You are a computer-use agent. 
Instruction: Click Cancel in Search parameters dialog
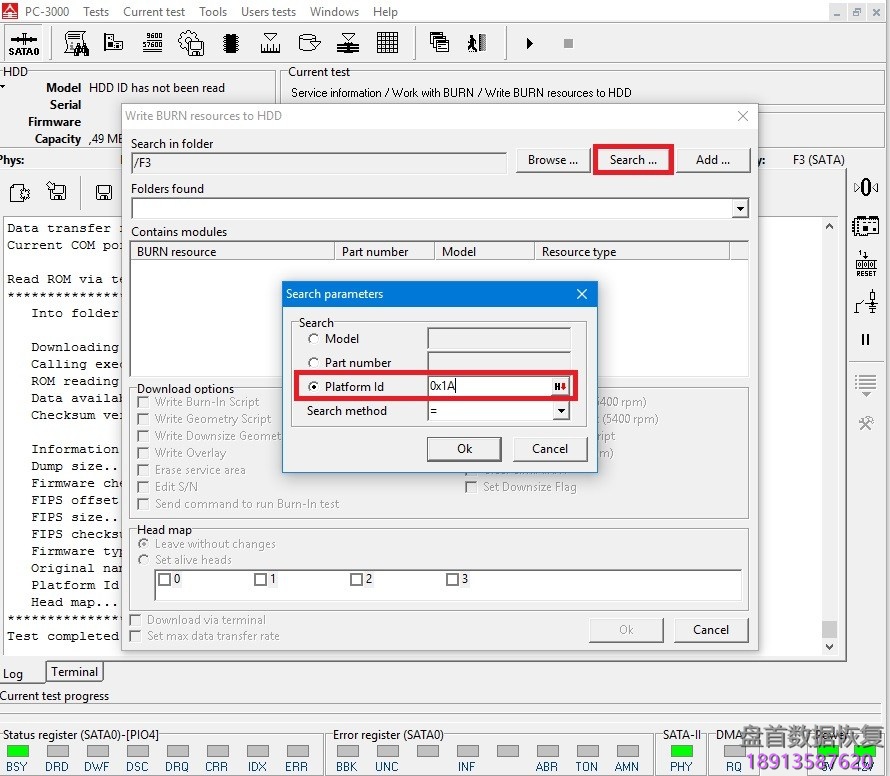(x=549, y=449)
